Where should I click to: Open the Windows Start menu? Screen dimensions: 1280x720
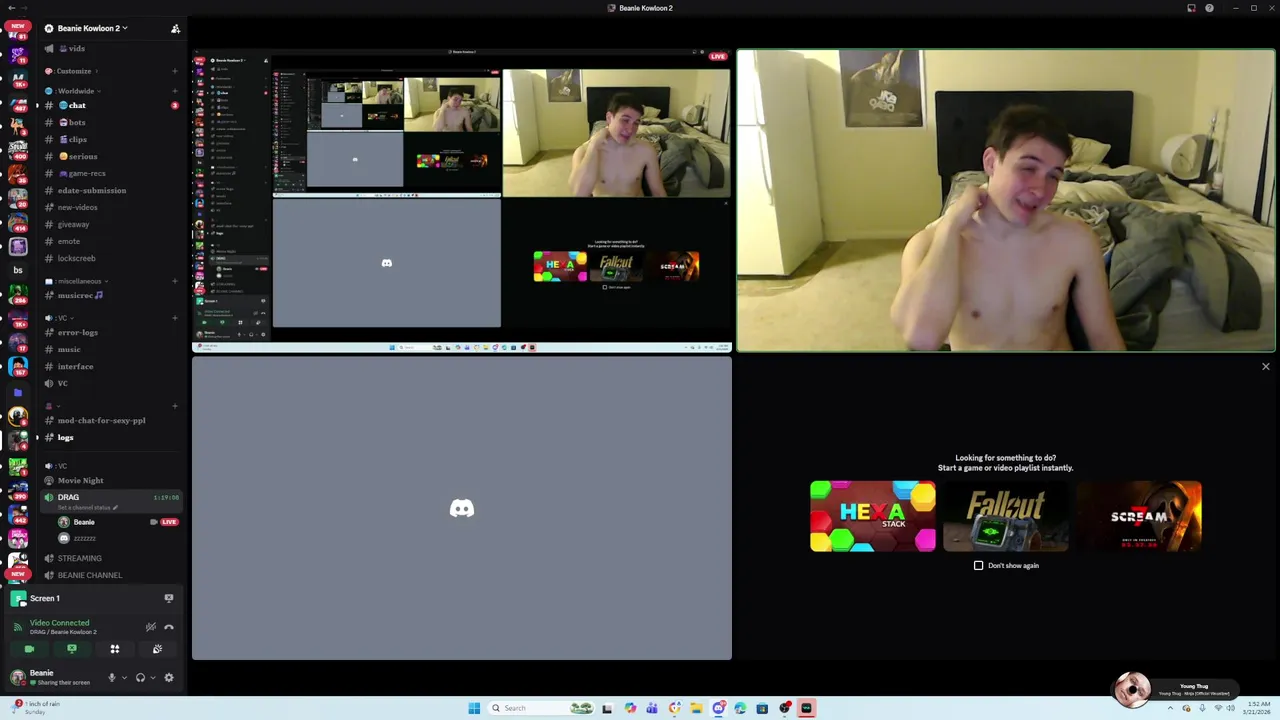coord(474,708)
